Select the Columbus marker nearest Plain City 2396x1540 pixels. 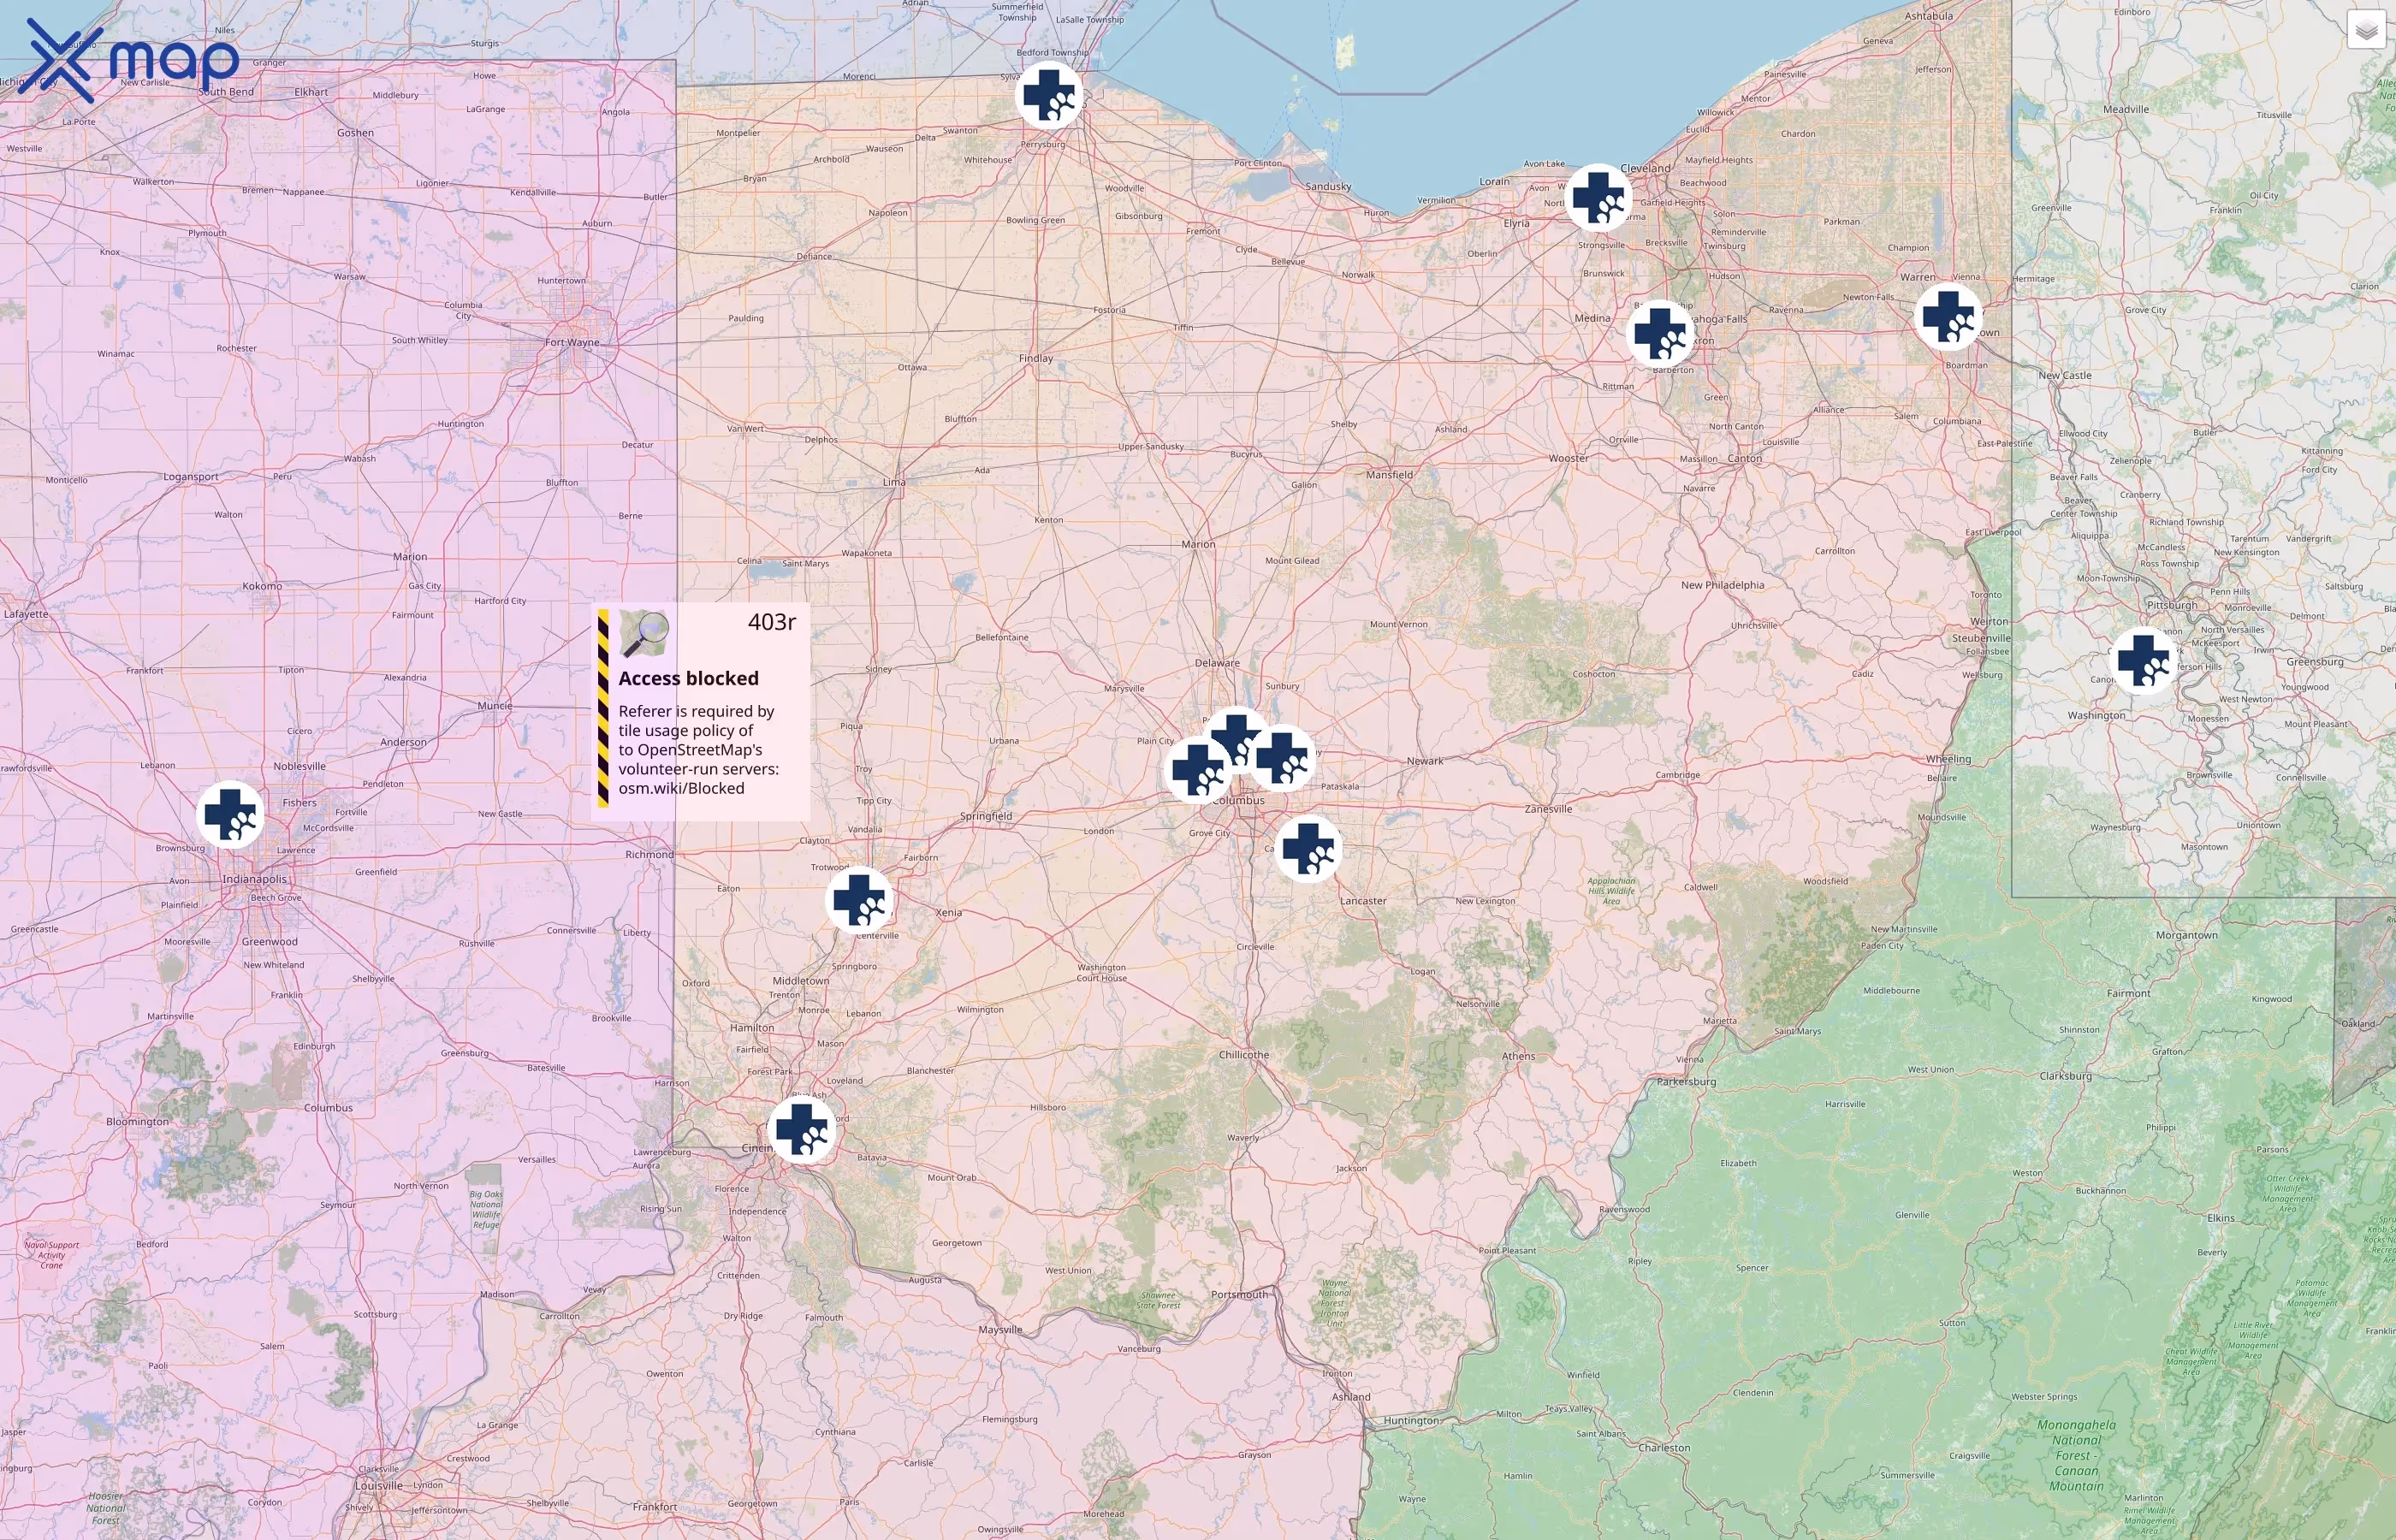point(1198,770)
